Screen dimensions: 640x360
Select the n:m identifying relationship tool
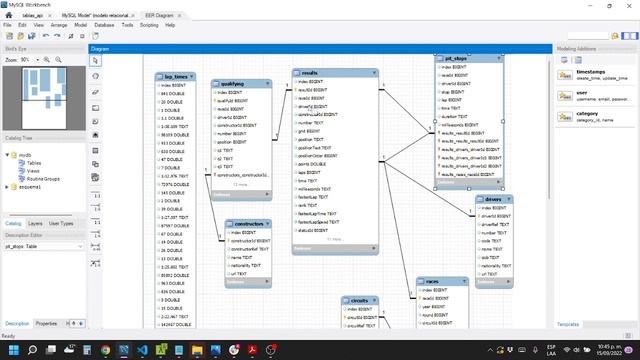(x=96, y=248)
